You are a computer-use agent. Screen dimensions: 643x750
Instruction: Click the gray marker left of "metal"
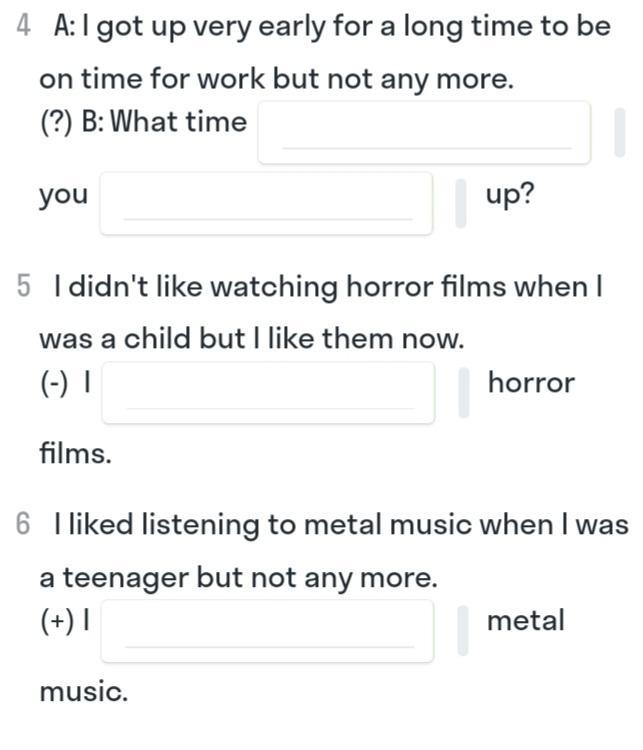[x=463, y=630]
